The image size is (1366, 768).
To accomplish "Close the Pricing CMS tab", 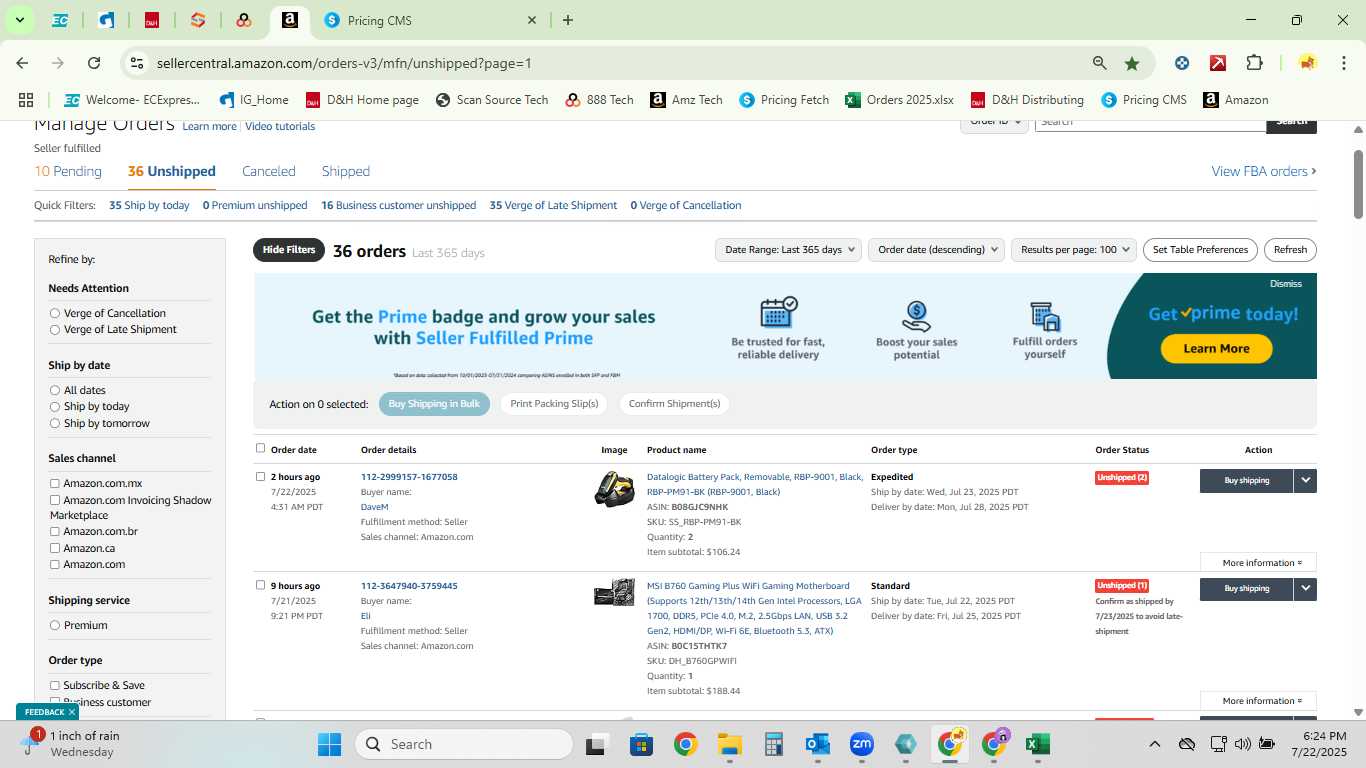I will [x=532, y=20].
